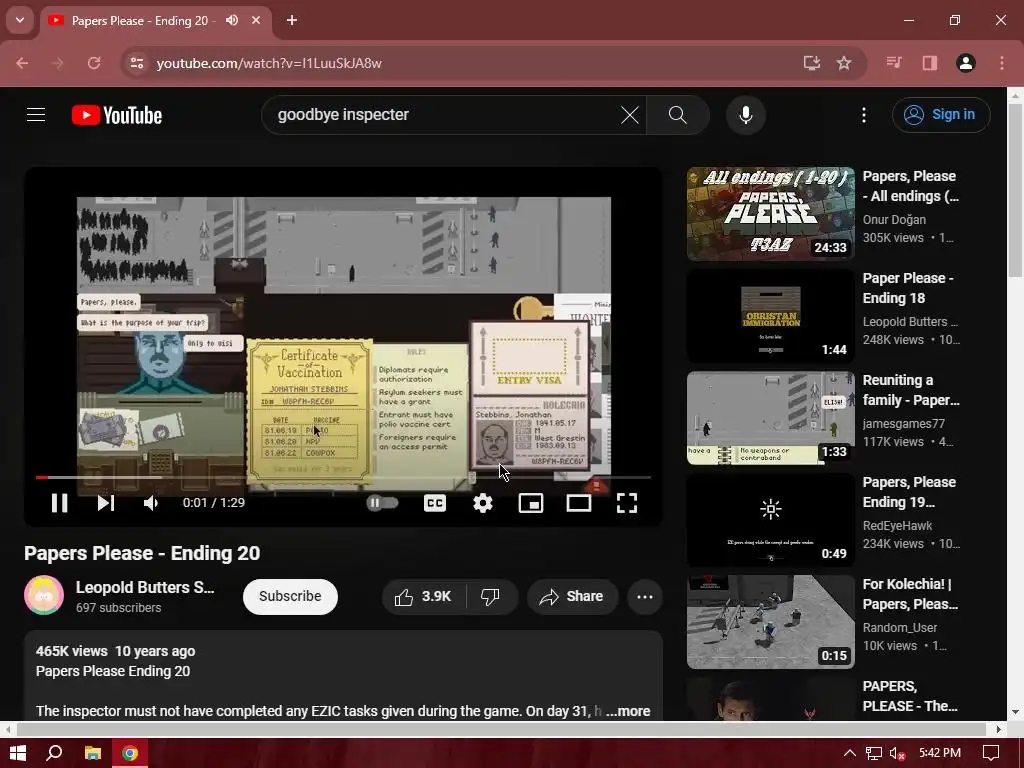The image size is (1024, 768).
Task: Open media controls icon in toolbar
Action: point(894,63)
